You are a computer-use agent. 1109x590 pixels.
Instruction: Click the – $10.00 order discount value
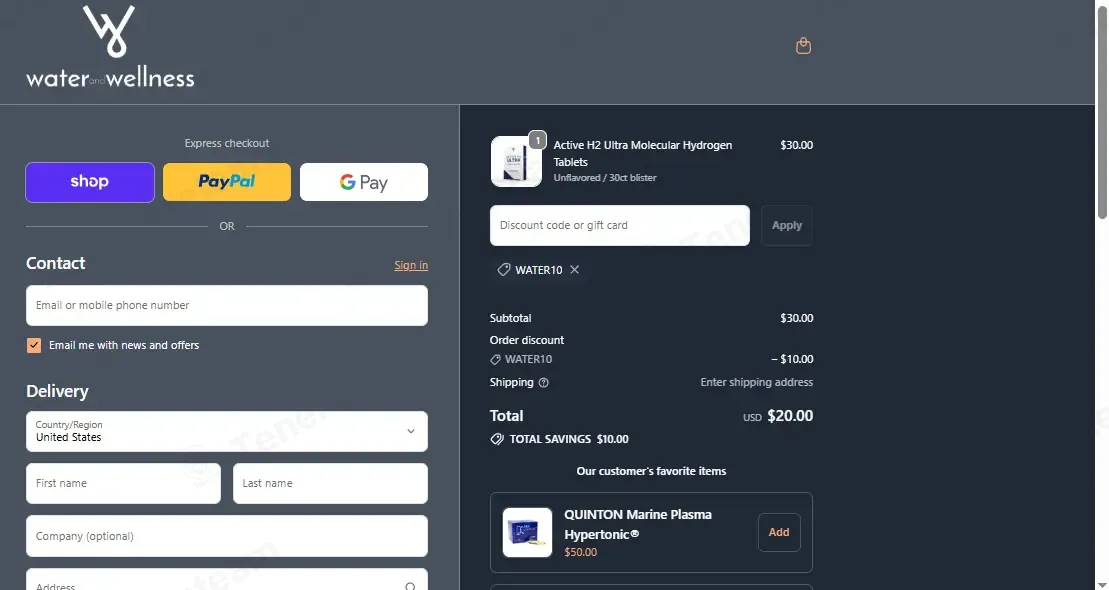click(x=791, y=359)
